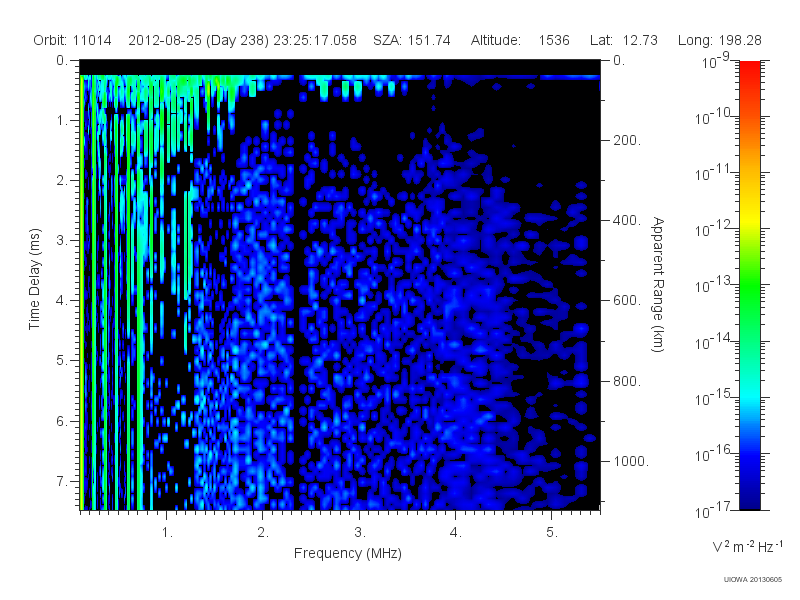The image size is (800, 600).
Task: Click the 2. tick on the frequency axis
Action: point(263,533)
